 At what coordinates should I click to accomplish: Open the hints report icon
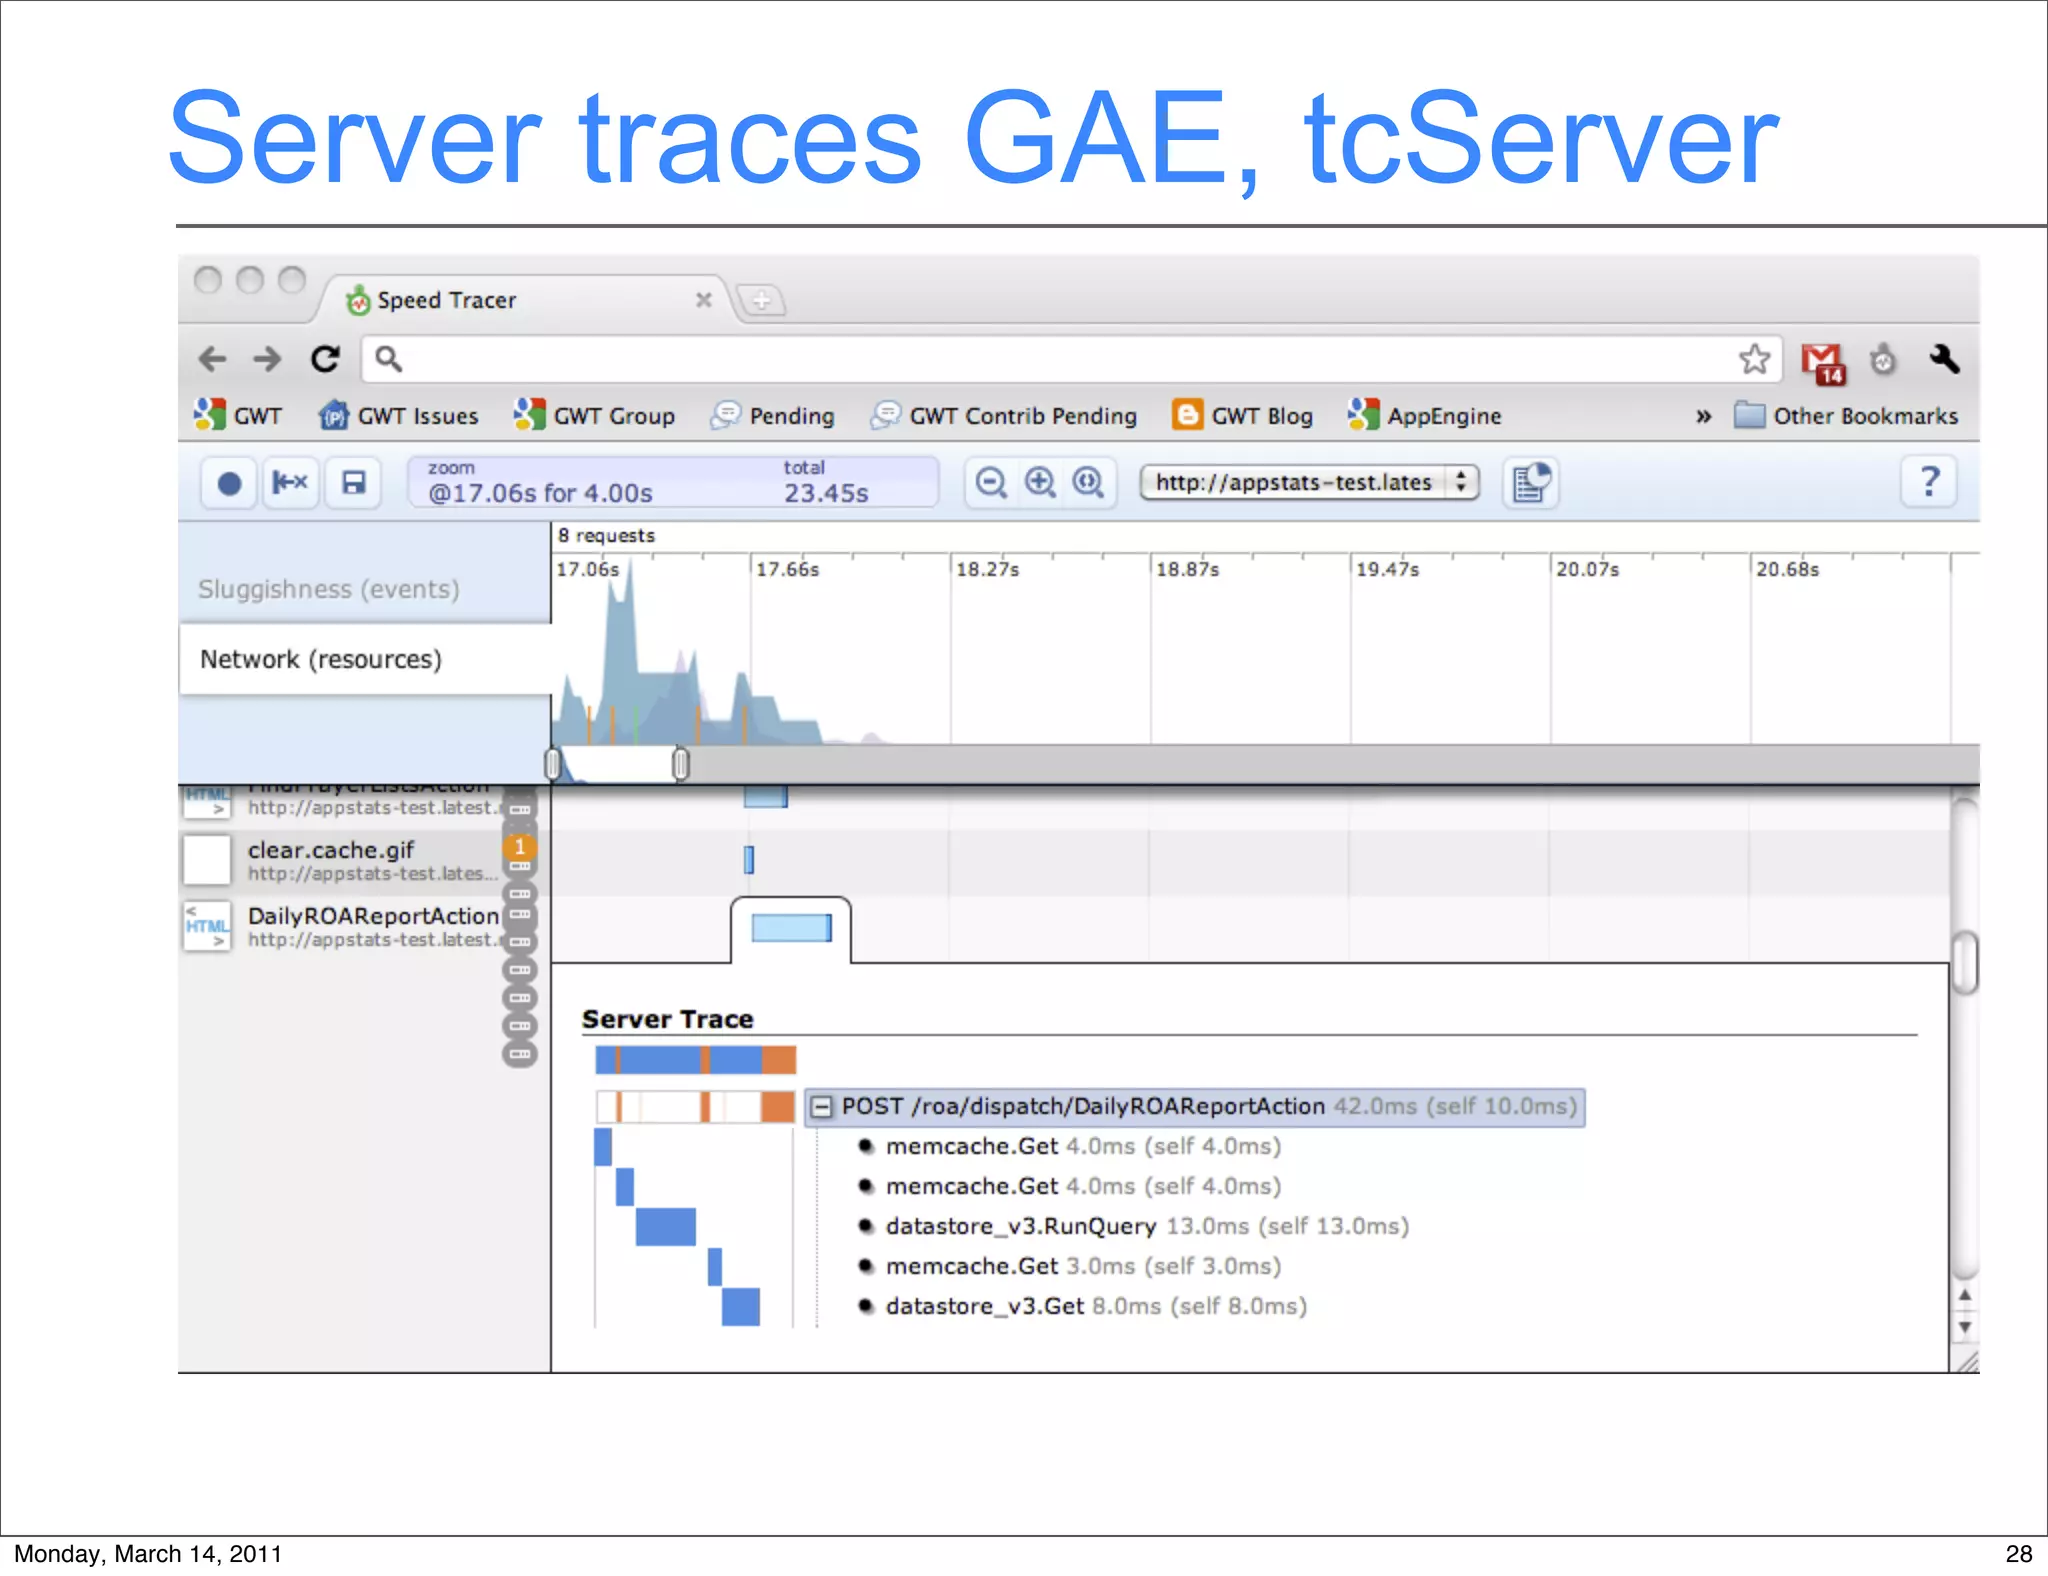(x=1531, y=483)
